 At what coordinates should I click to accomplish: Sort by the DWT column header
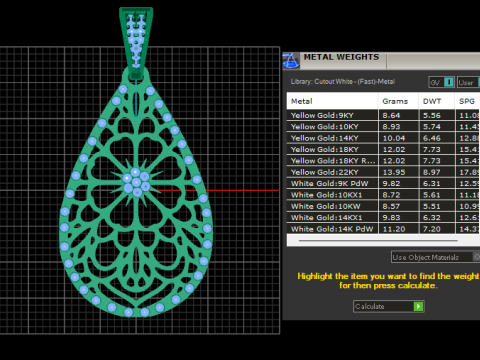436,101
